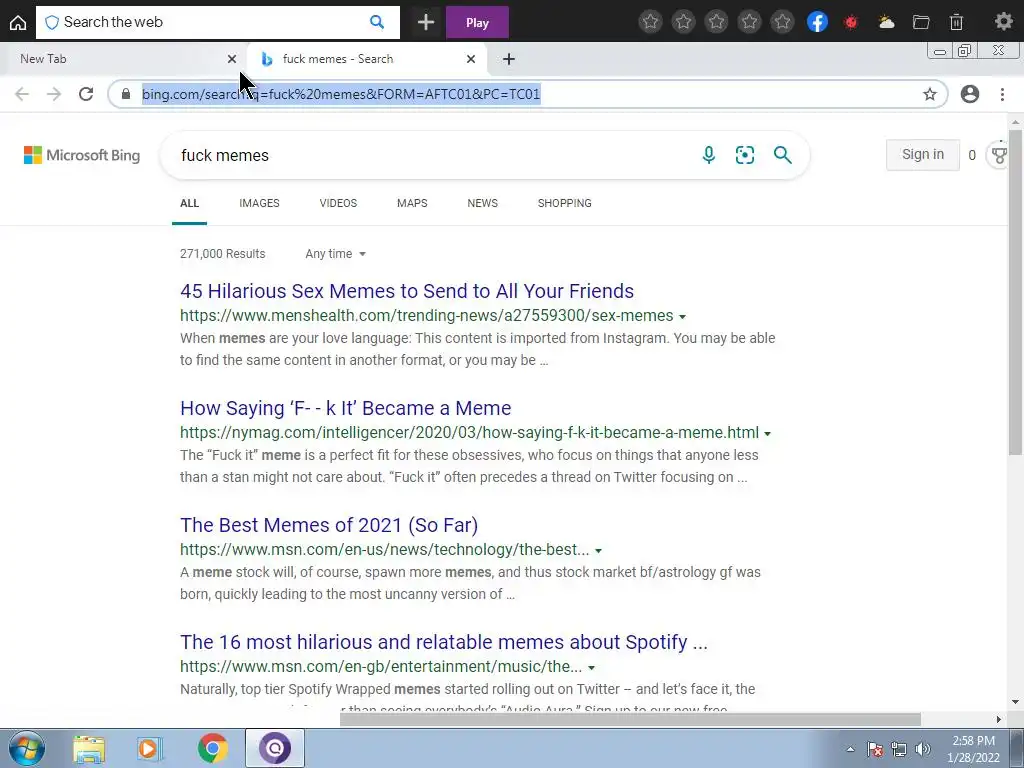Open the Windows Start button
Image resolution: width=1024 pixels, height=768 pixels.
click(27, 748)
